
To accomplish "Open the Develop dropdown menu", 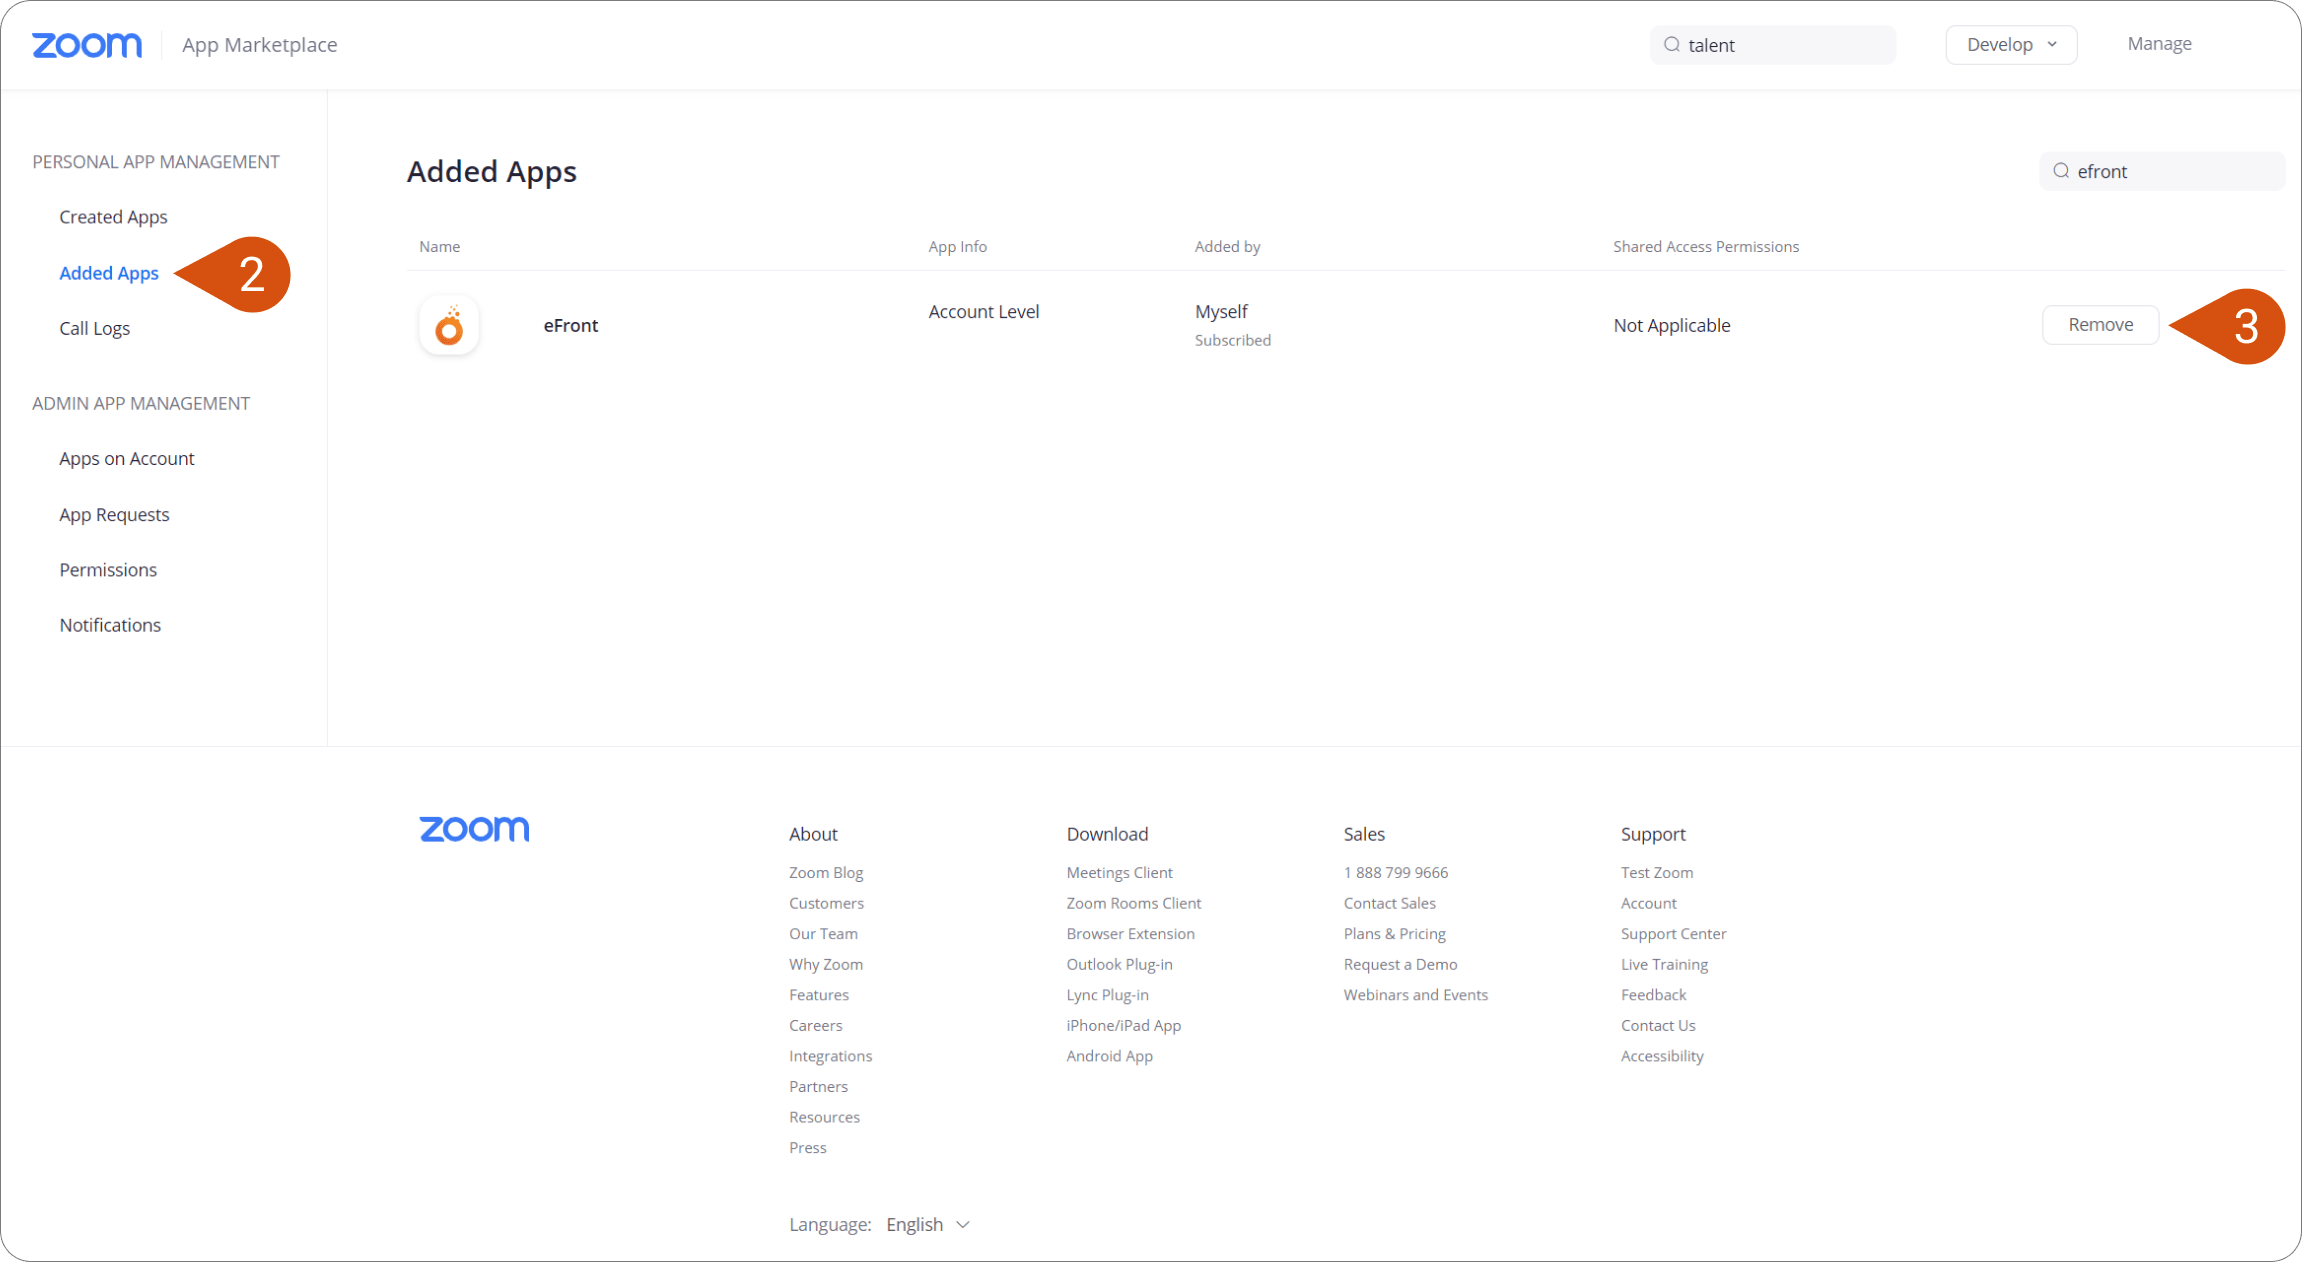I will pos(2011,45).
